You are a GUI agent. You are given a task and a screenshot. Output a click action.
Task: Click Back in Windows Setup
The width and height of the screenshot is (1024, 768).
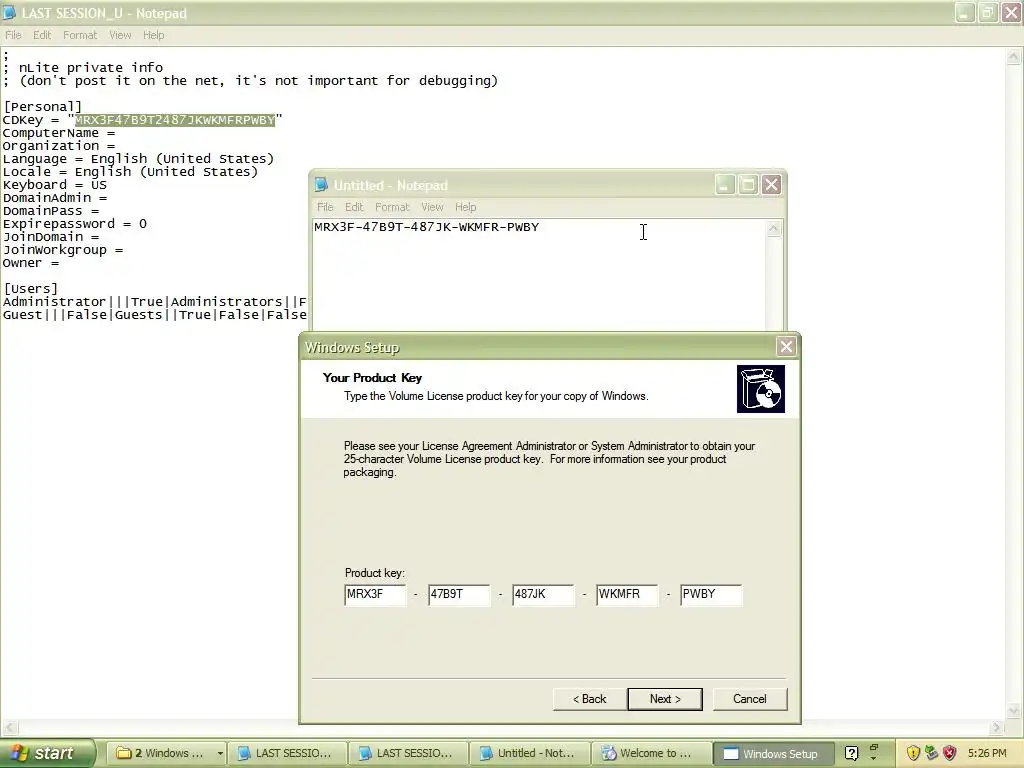pos(590,699)
